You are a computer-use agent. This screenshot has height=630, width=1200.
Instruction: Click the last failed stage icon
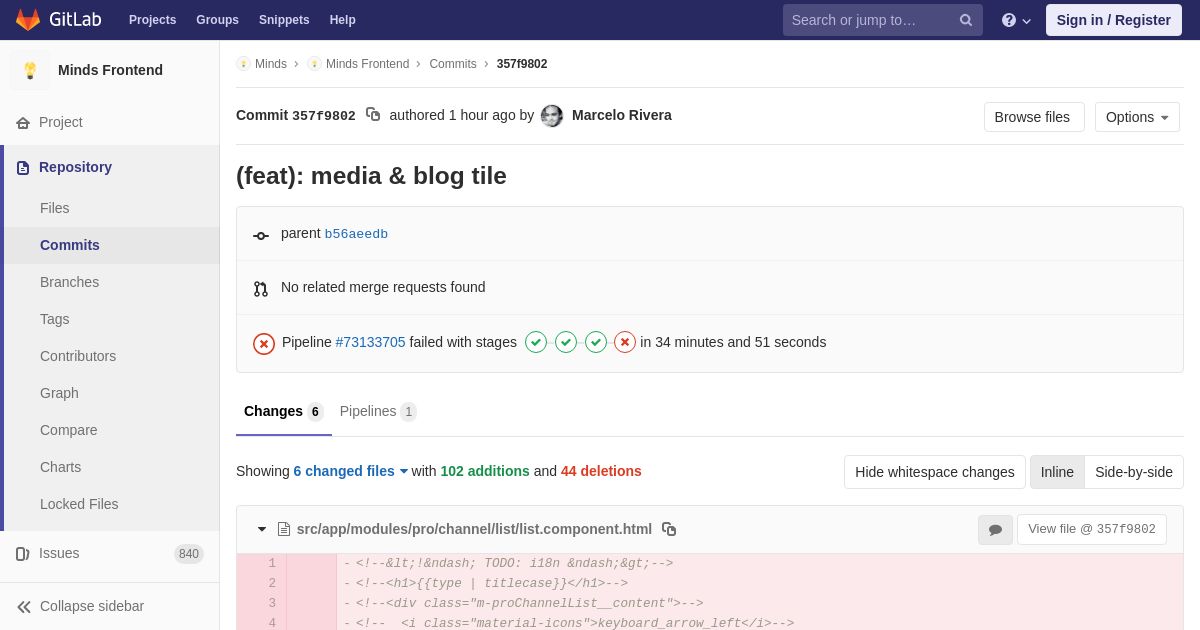(625, 342)
